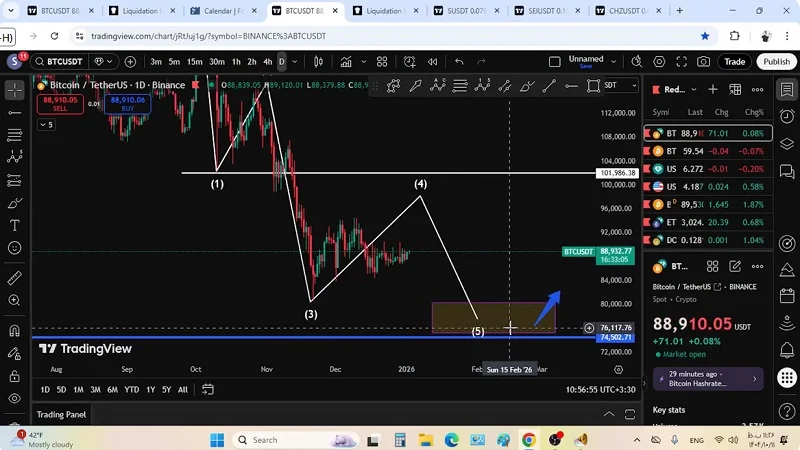Image resolution: width=800 pixels, height=450 pixels.
Task: Click the bar replay rewind icon
Action: [x=432, y=62]
